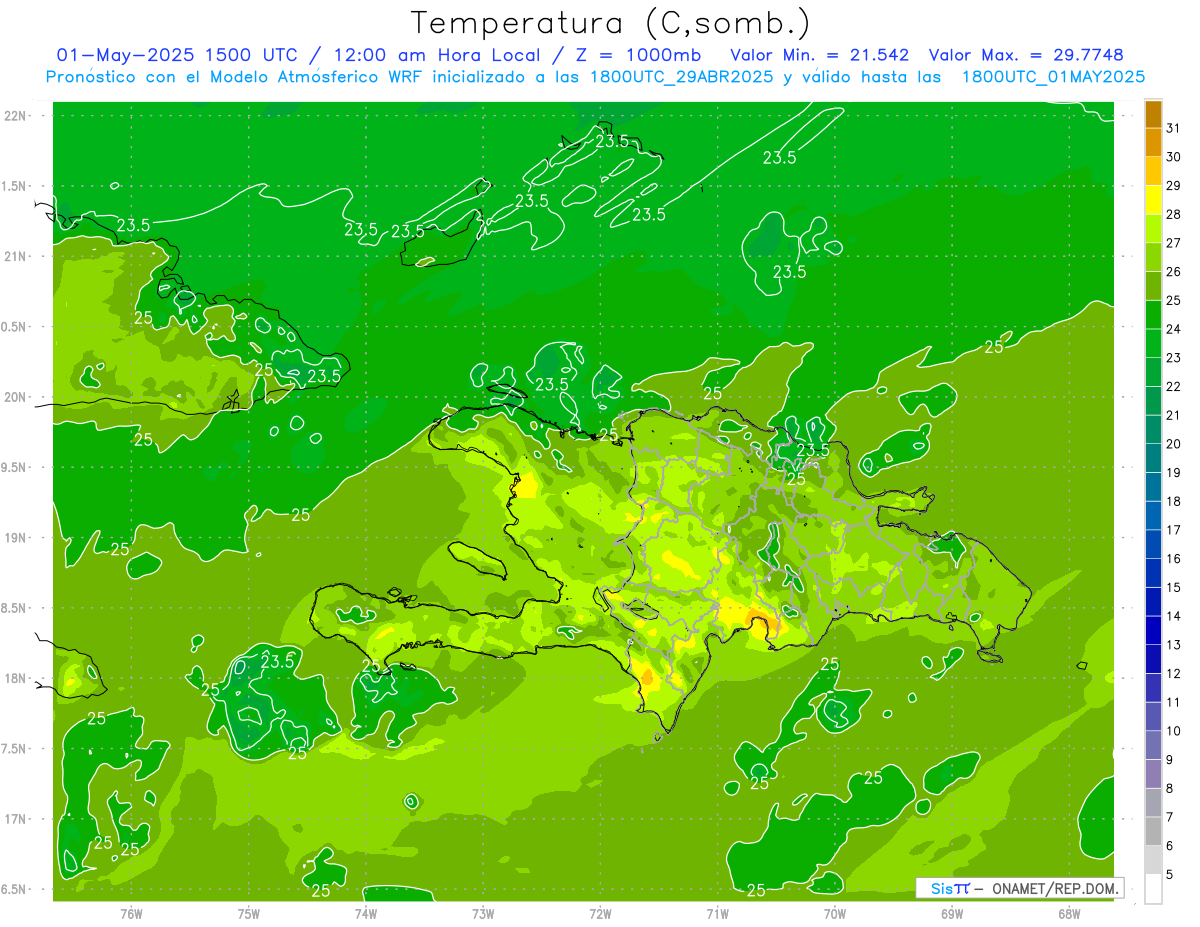Click the '12' colorbar label
Screen dimensions: 1200x927
click(1174, 673)
